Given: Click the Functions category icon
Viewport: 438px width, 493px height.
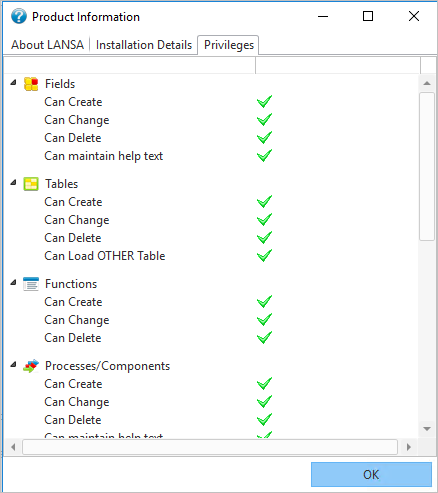Looking at the screenshot, I should tap(31, 284).
